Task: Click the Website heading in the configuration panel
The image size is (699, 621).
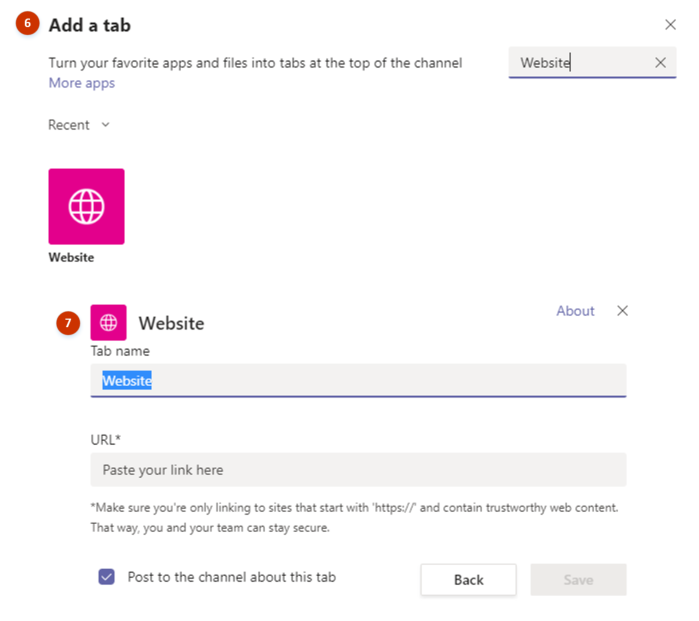Action: 171,323
